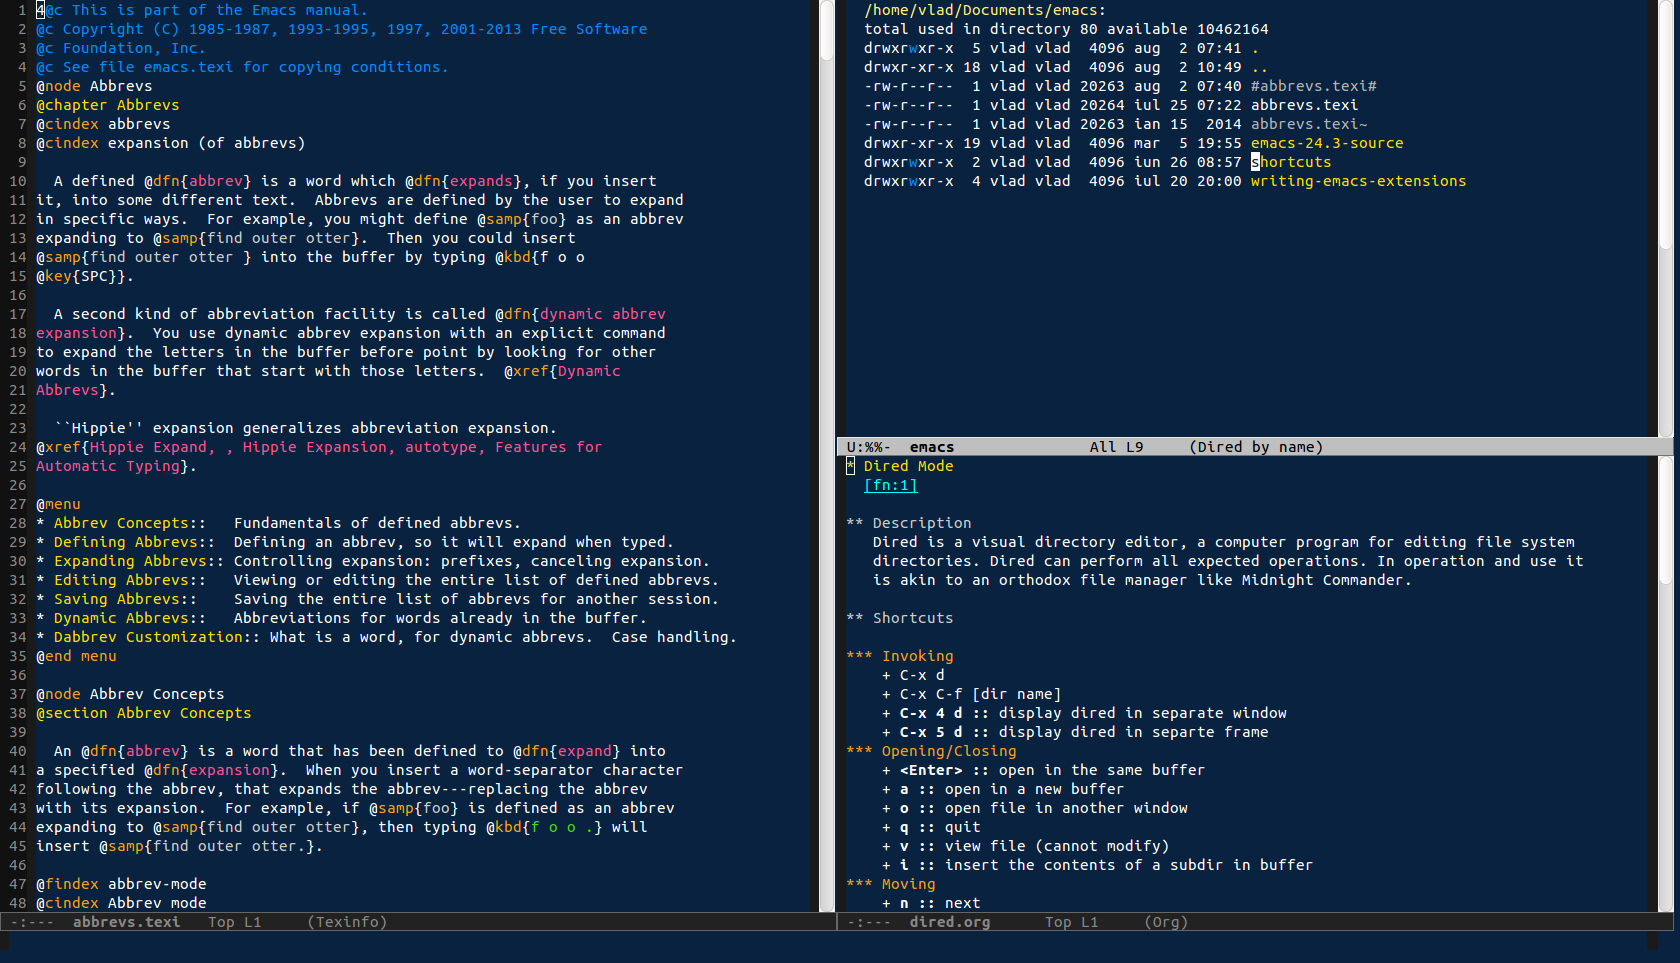Click 'abbrevs.texi' buffer name in mode line
This screenshot has width=1680, height=963.
(x=126, y=922)
